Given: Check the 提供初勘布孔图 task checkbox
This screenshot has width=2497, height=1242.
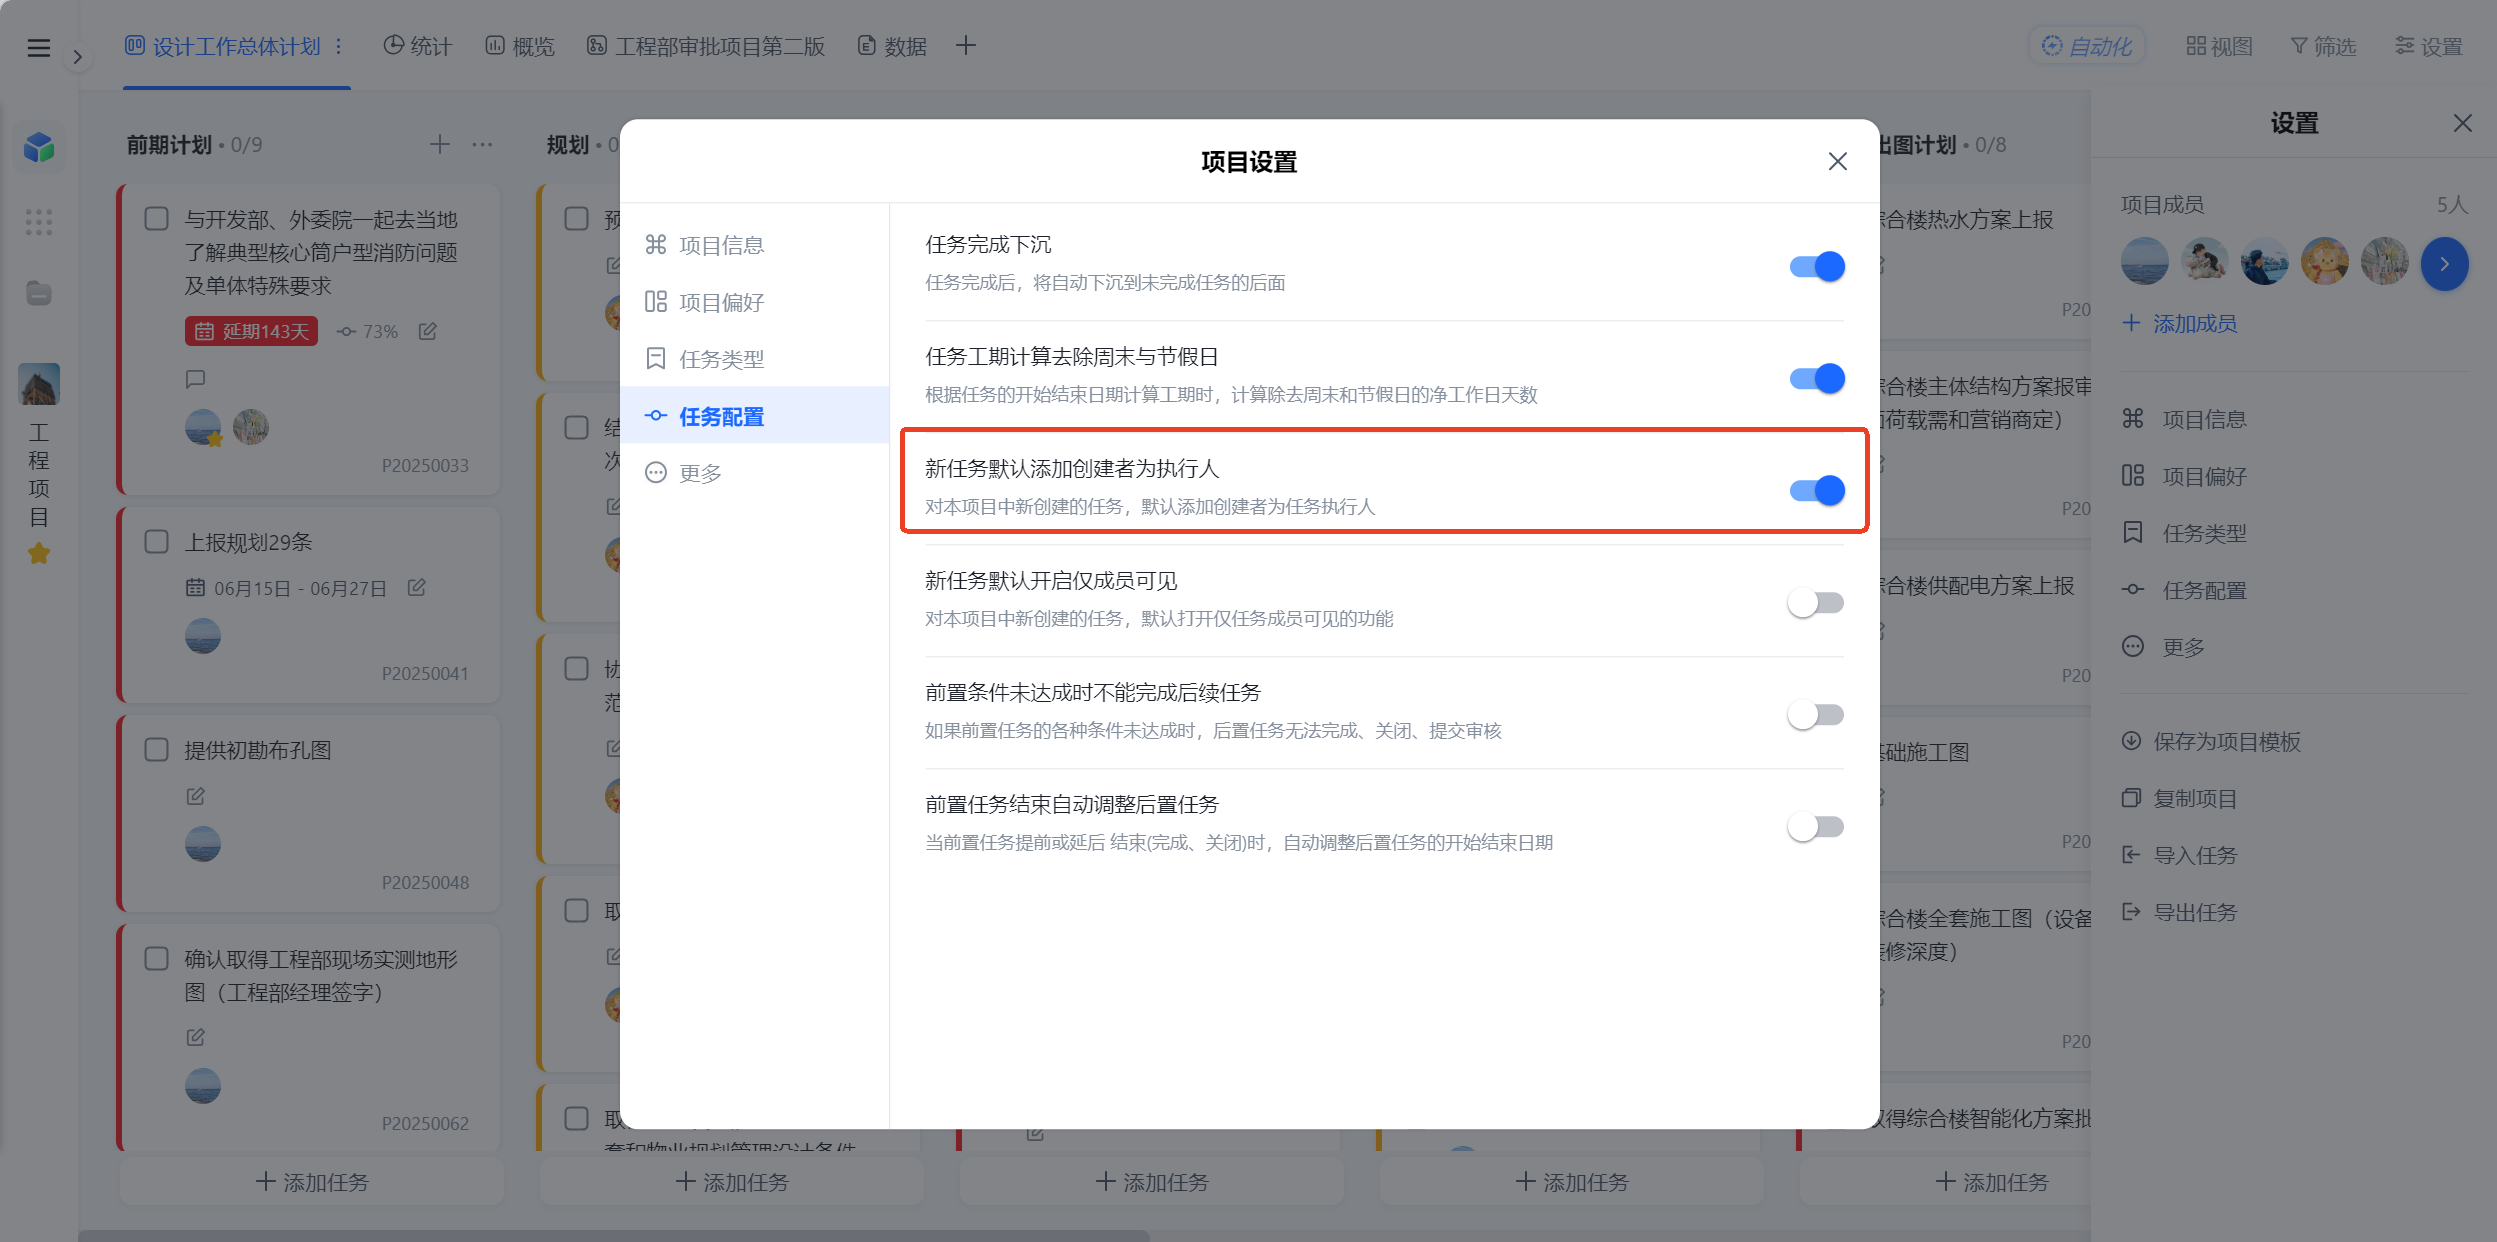Looking at the screenshot, I should click(156, 750).
